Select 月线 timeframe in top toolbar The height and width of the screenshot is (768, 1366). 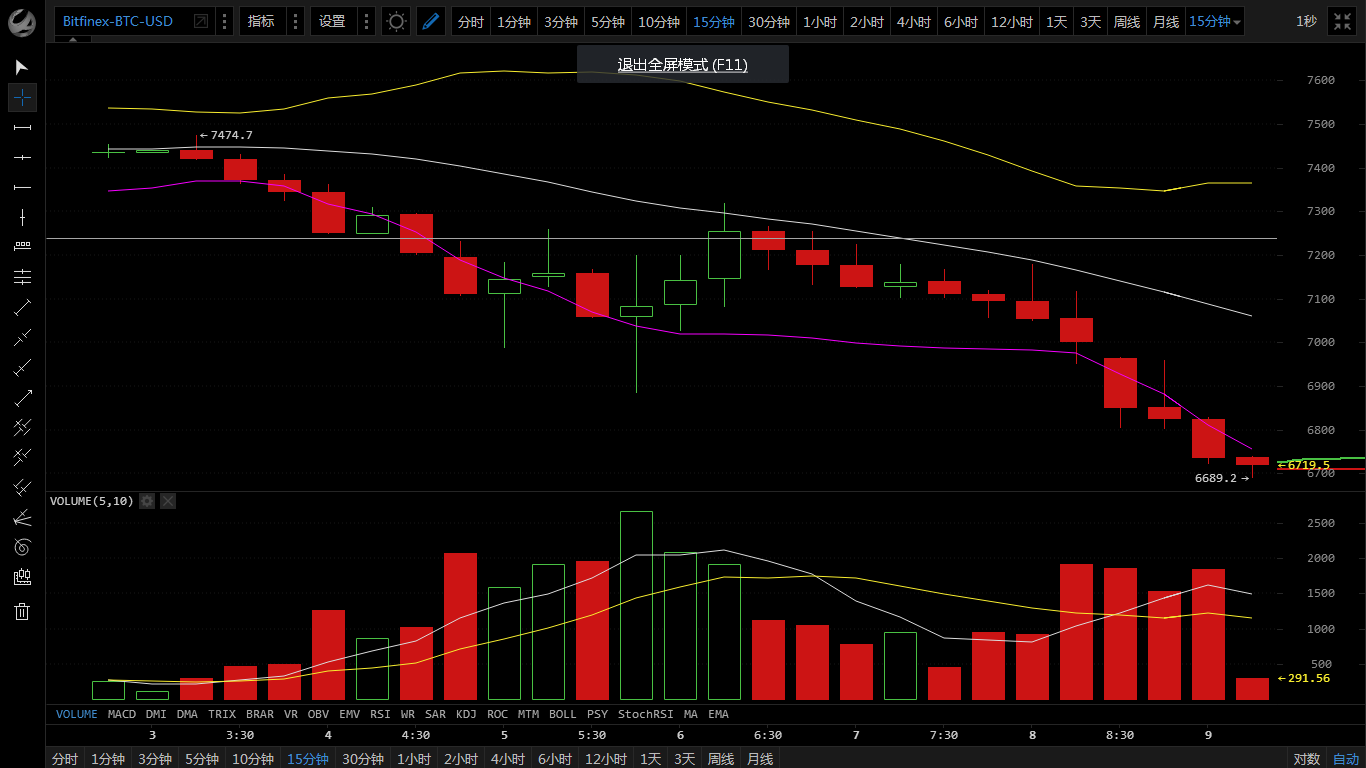tap(1166, 21)
